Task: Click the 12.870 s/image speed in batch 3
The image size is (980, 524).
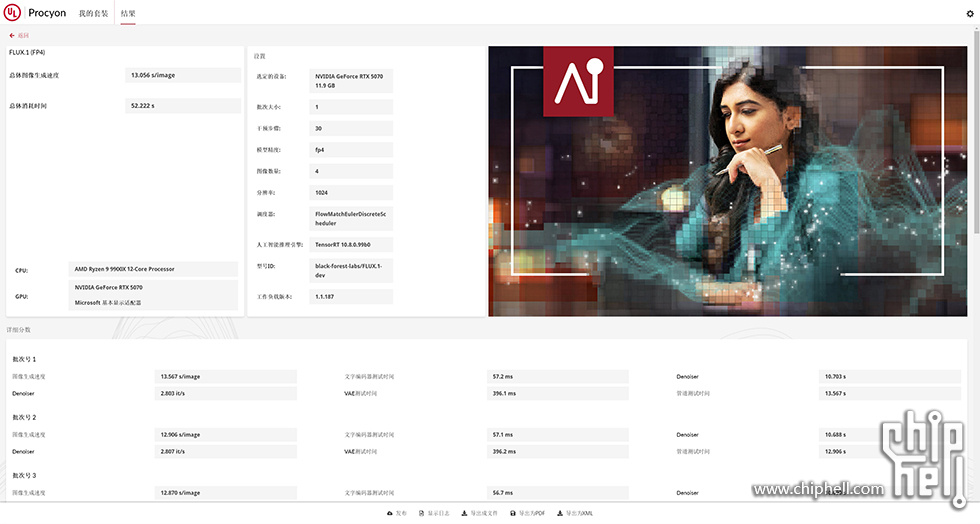Action: [x=226, y=493]
